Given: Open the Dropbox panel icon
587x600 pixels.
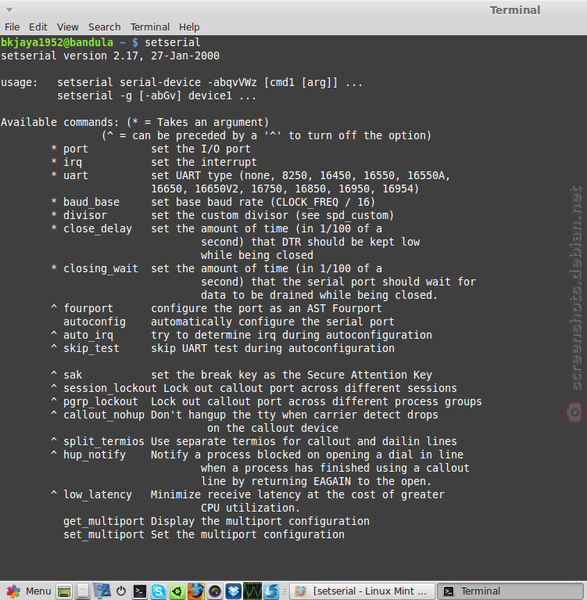Looking at the screenshot, I should [x=233, y=592].
